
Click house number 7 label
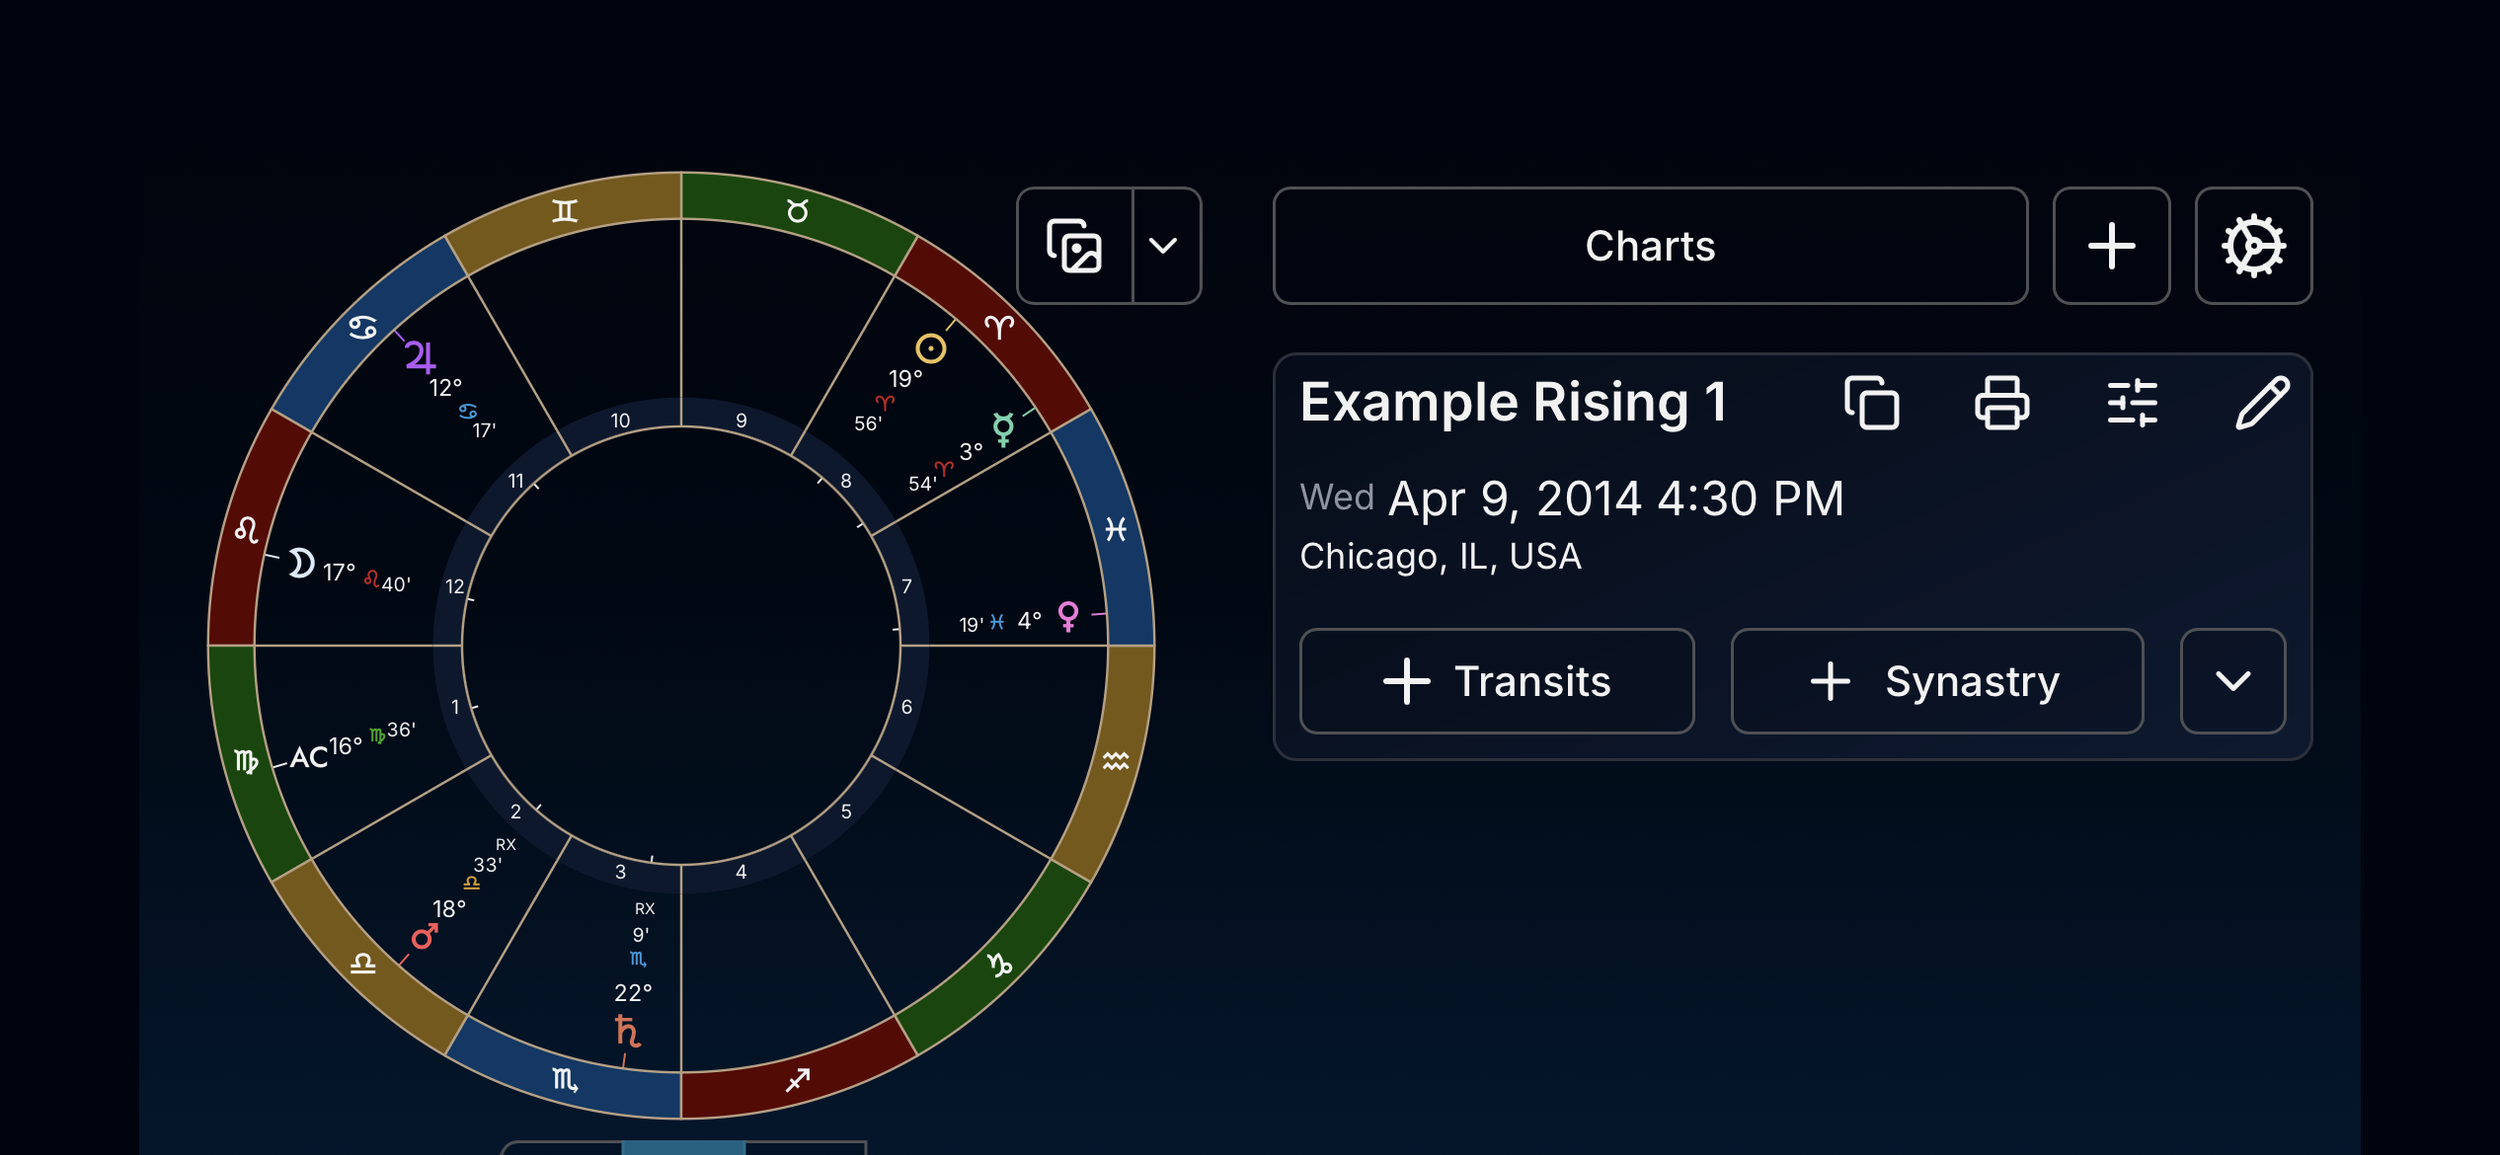click(x=906, y=586)
